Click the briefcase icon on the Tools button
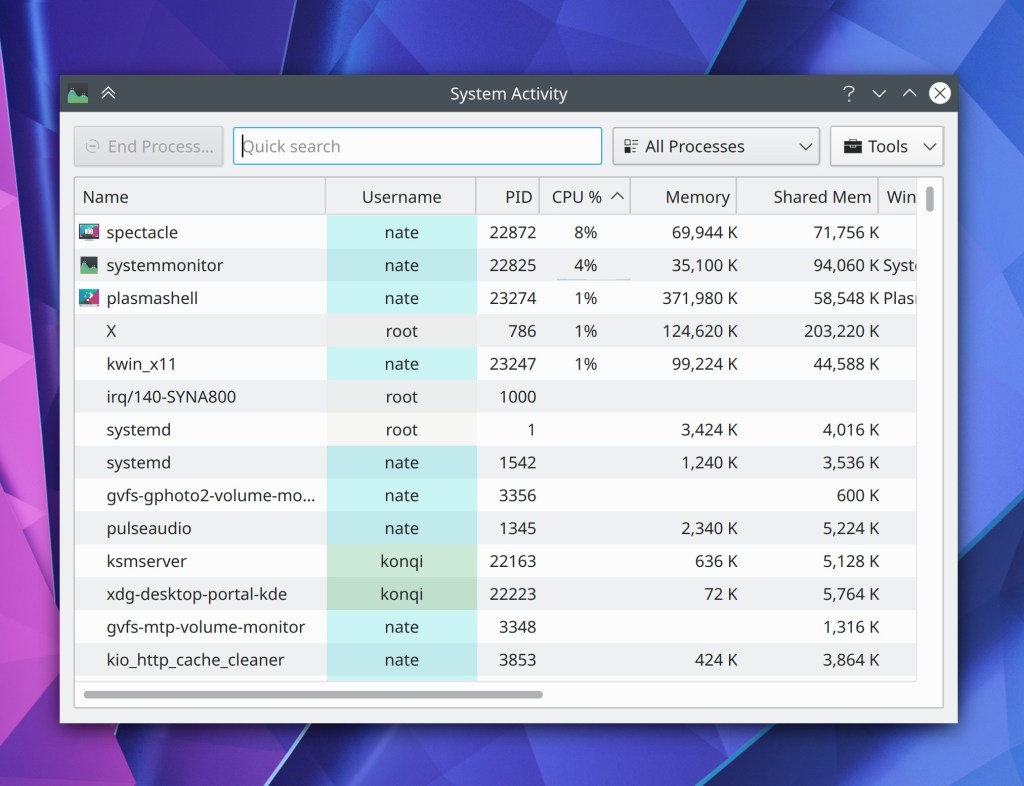1024x786 pixels. pyautogui.click(x=853, y=146)
